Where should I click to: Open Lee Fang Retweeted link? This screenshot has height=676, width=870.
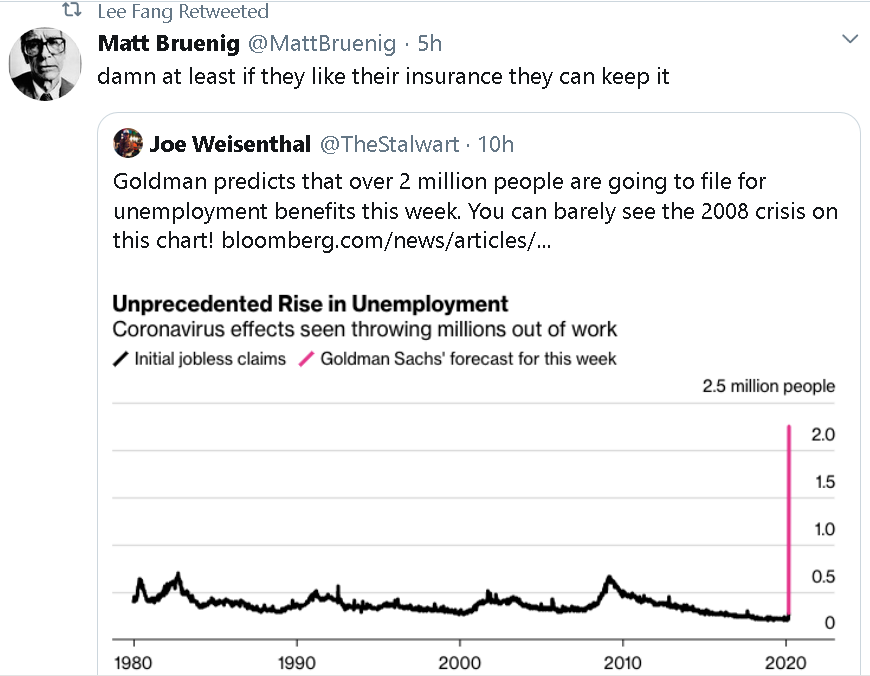(183, 11)
